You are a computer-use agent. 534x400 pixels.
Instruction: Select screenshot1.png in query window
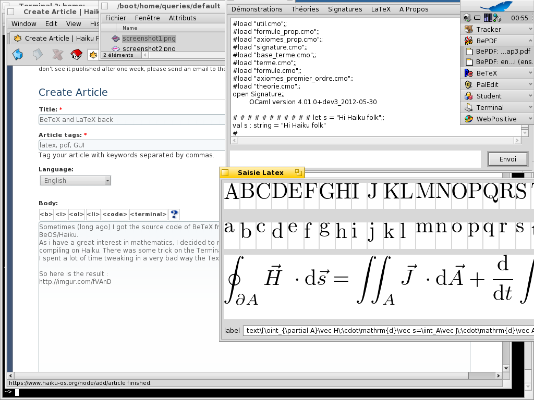click(x=148, y=38)
